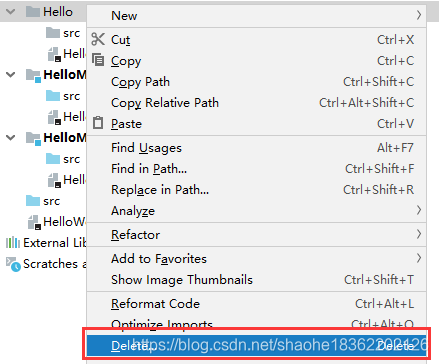Select Reformat Code entry

pos(256,303)
